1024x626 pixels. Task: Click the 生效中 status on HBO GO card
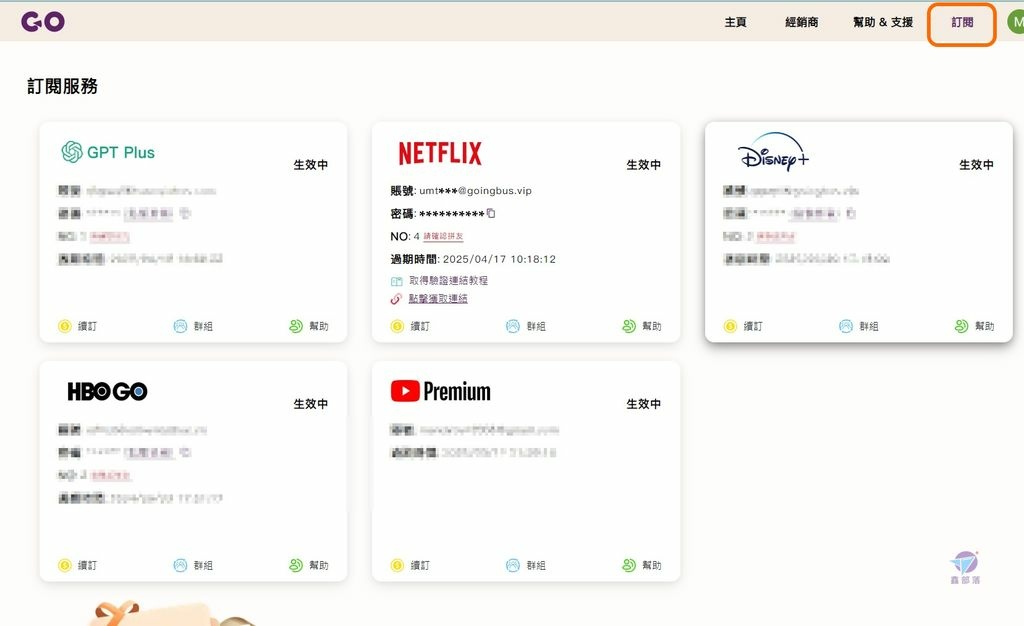pyautogui.click(x=311, y=404)
